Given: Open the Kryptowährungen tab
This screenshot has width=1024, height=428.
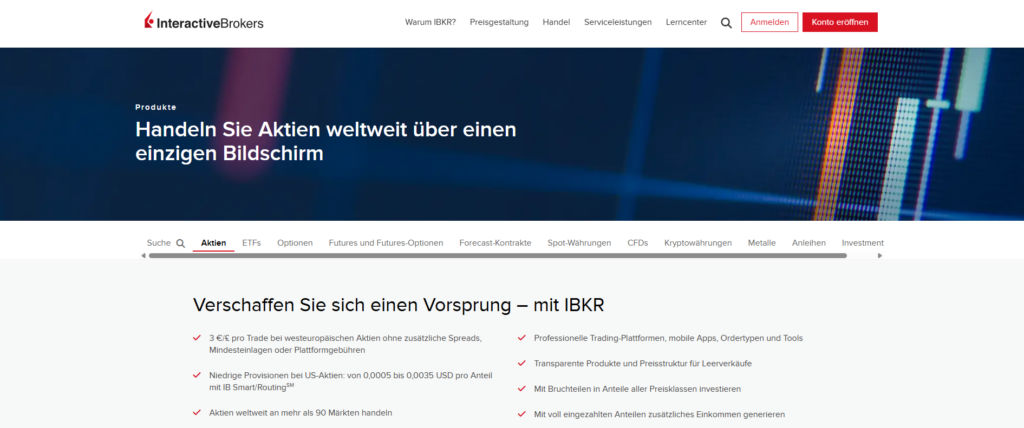Looking at the screenshot, I should [x=698, y=243].
